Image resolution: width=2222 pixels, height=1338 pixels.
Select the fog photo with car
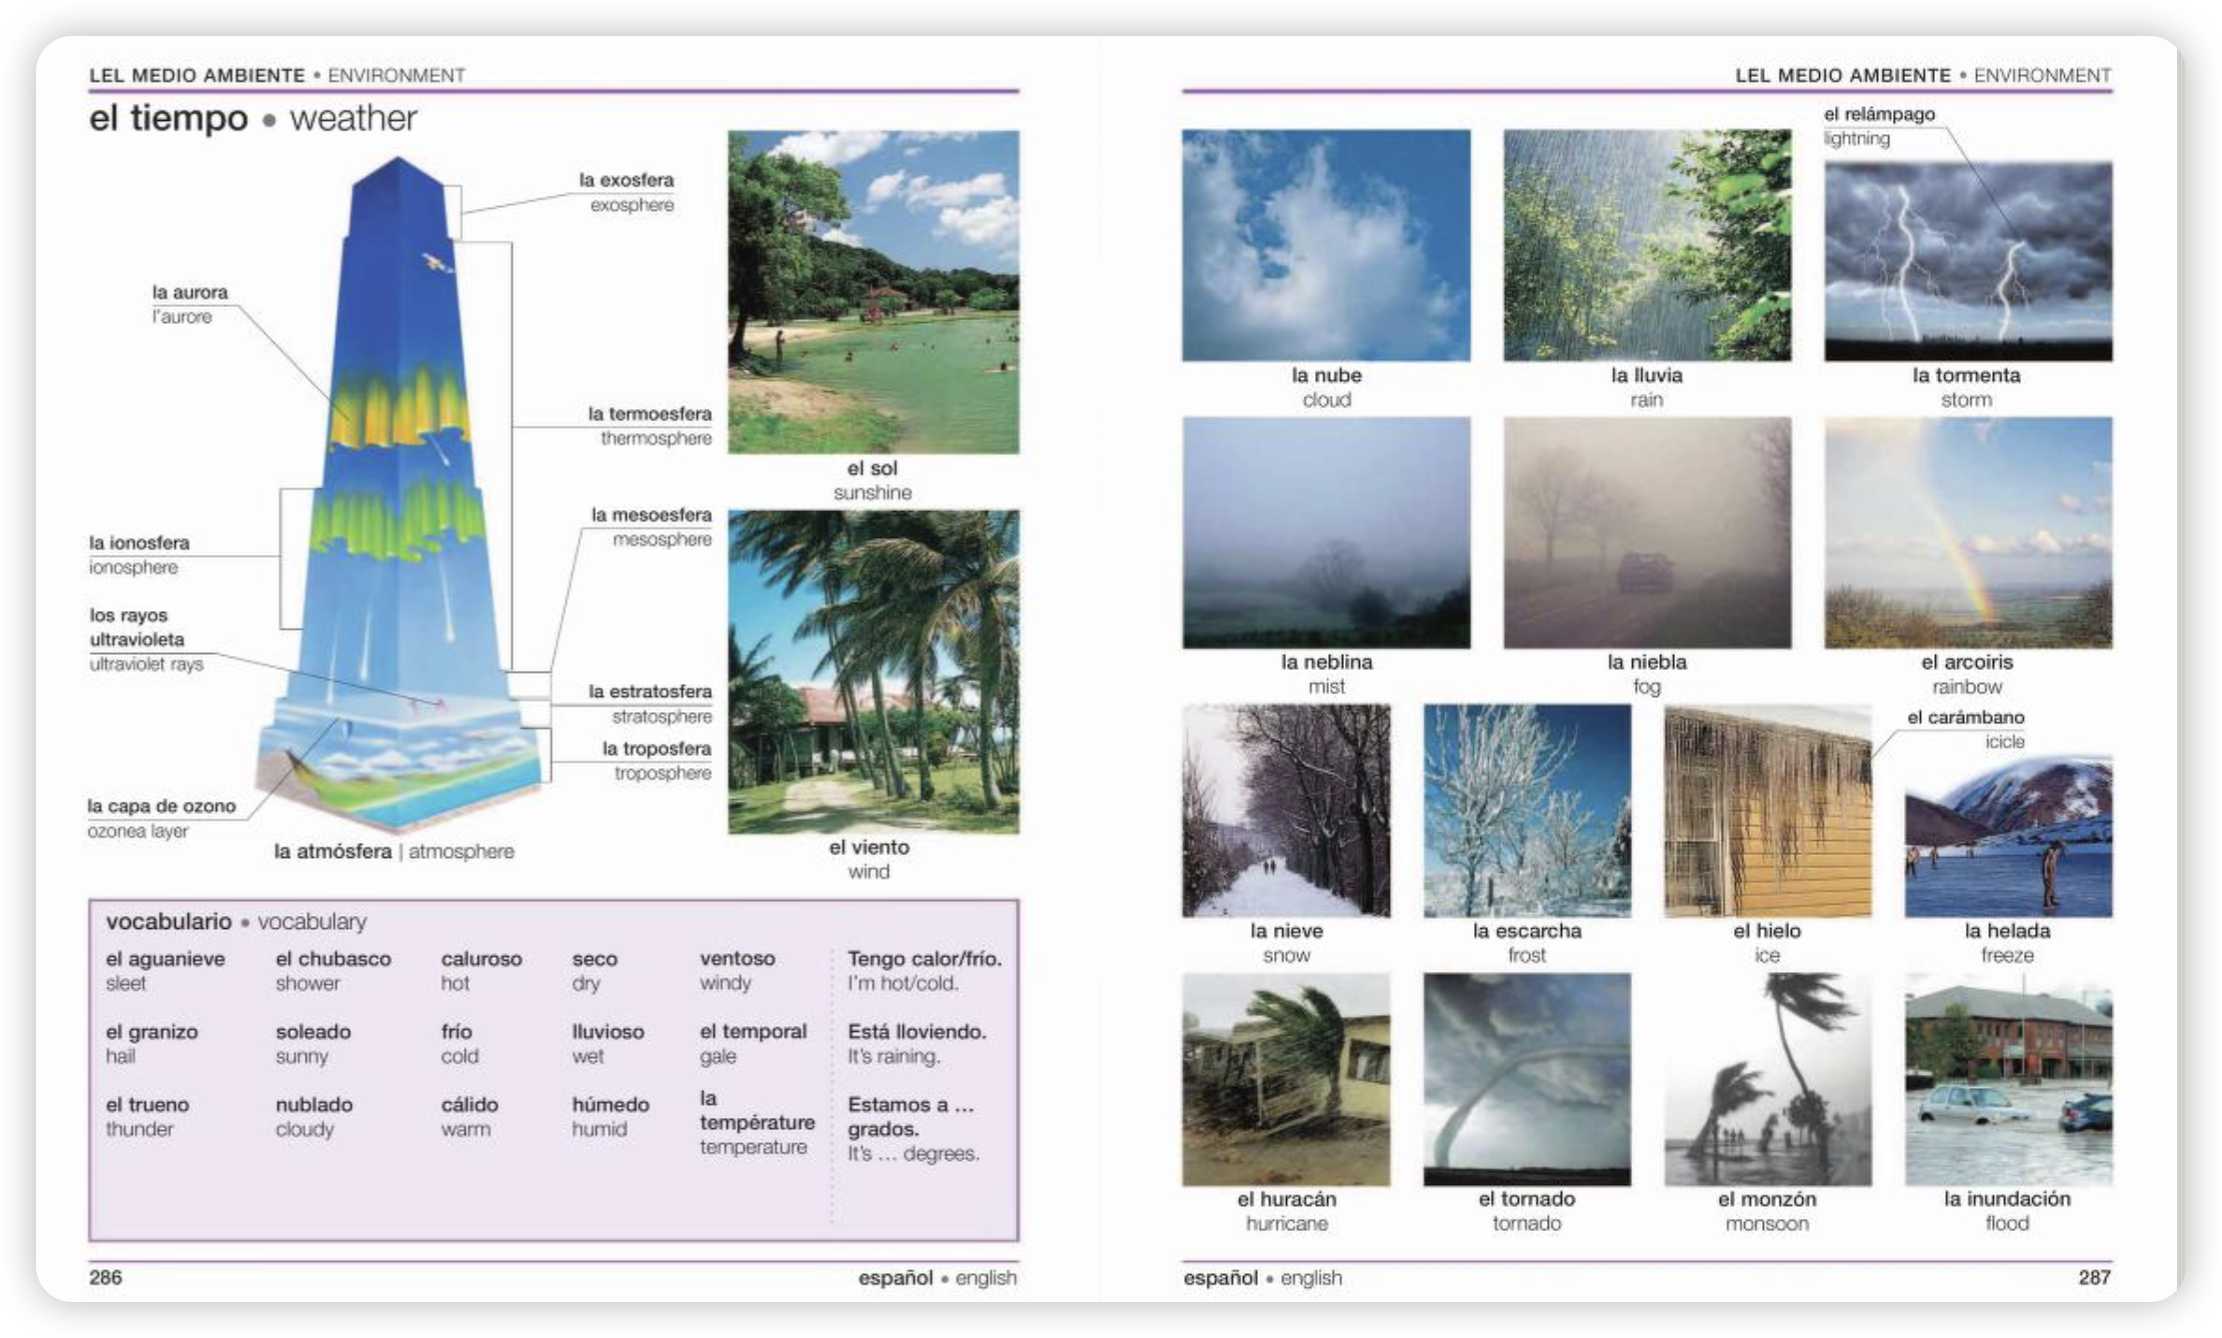coord(1647,532)
